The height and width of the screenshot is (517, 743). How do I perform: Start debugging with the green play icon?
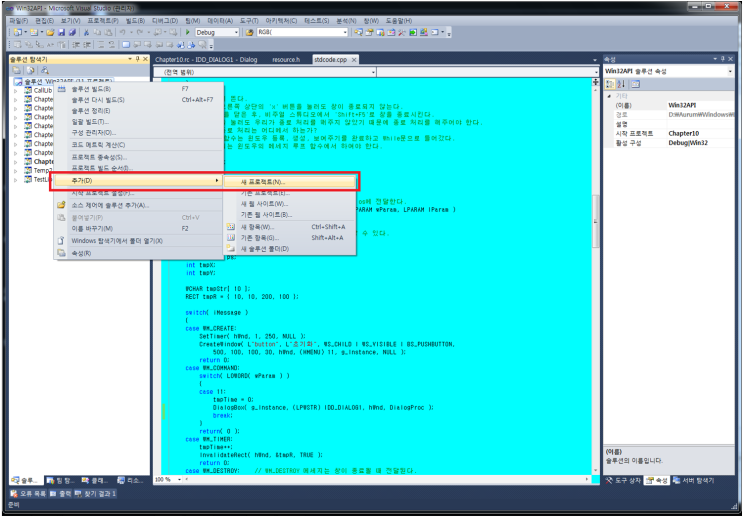[x=188, y=32]
